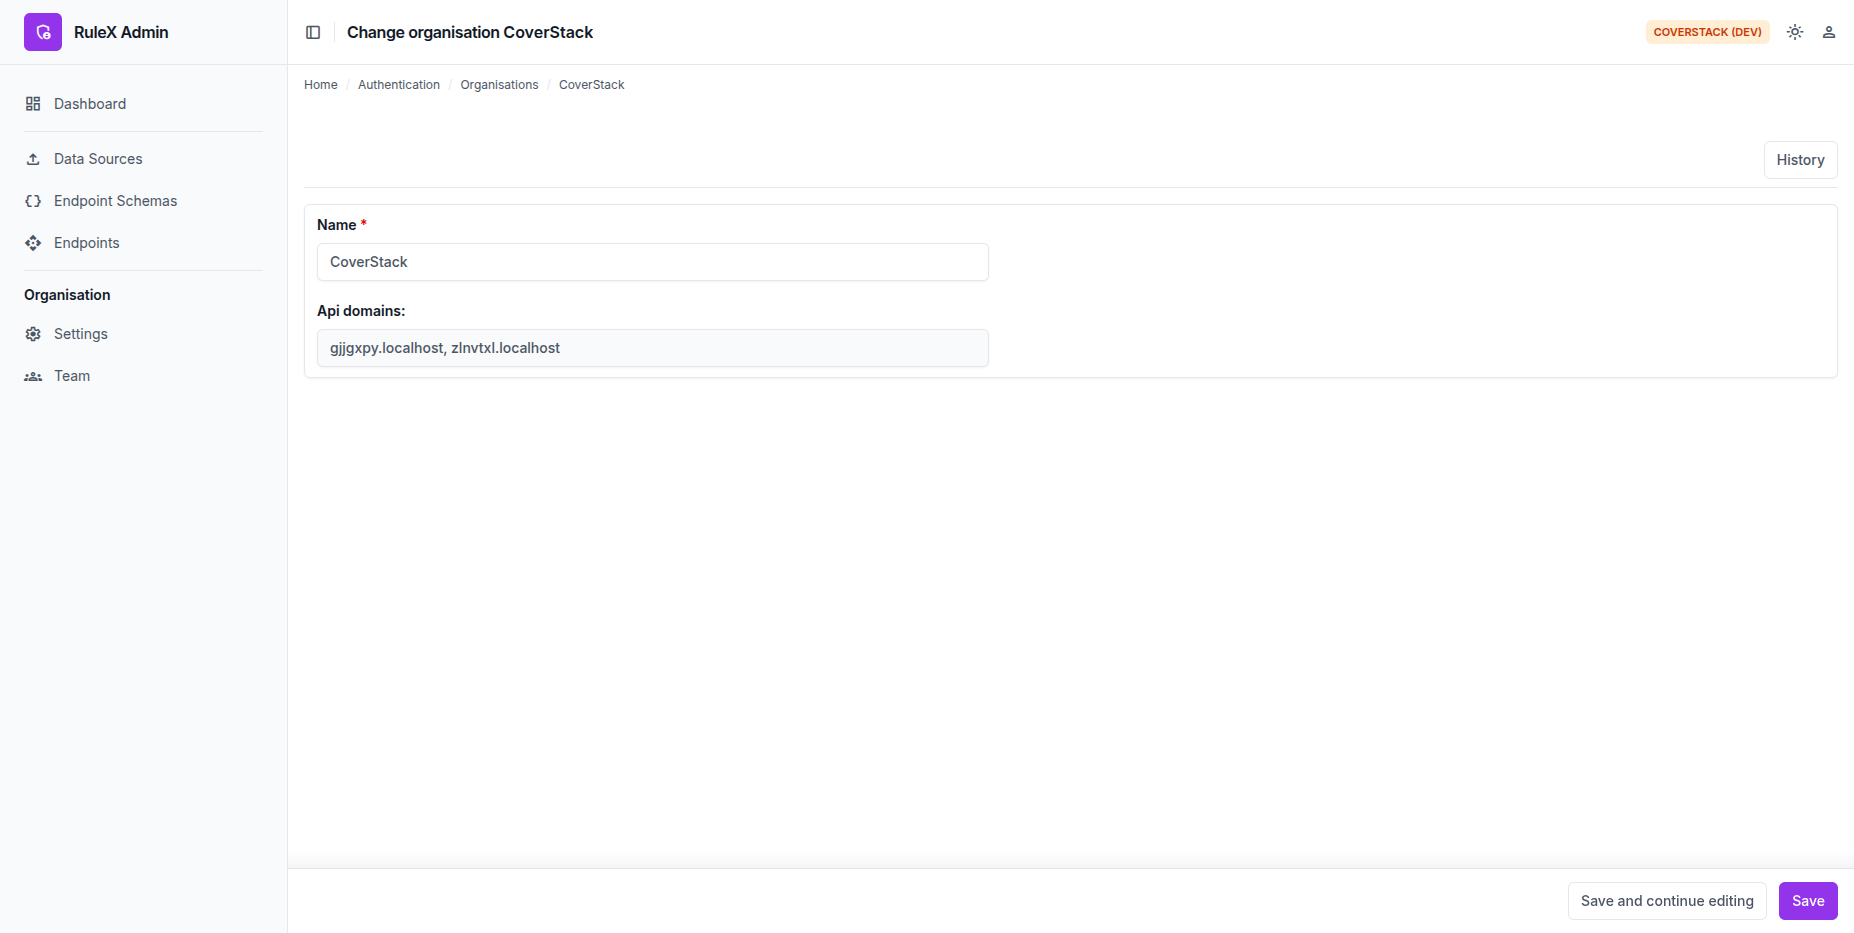The height and width of the screenshot is (933, 1854).
Task: Follow the Organisations breadcrumb link
Action: pyautogui.click(x=499, y=85)
